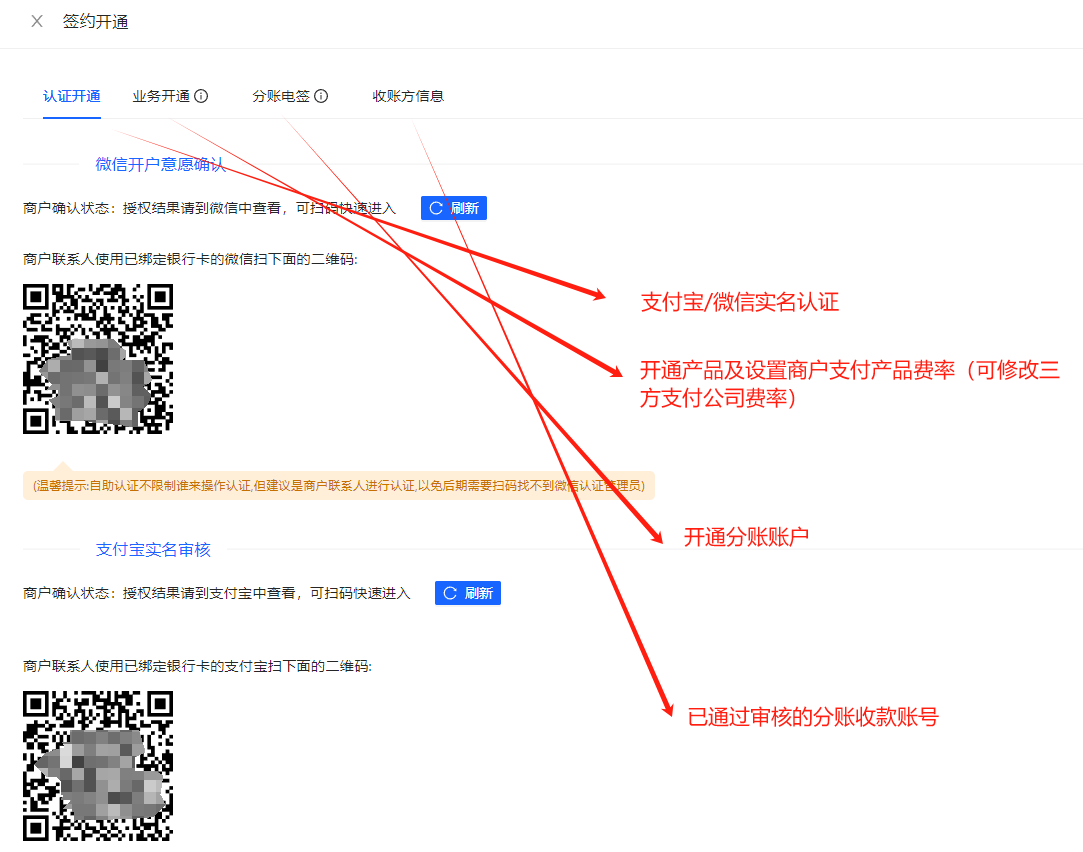
Task: Click the red 开通分账账户 annotation text
Action: point(745,537)
